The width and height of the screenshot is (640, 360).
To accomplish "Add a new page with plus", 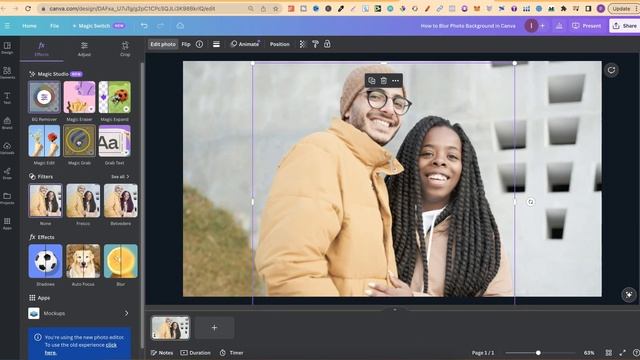I will [214, 327].
